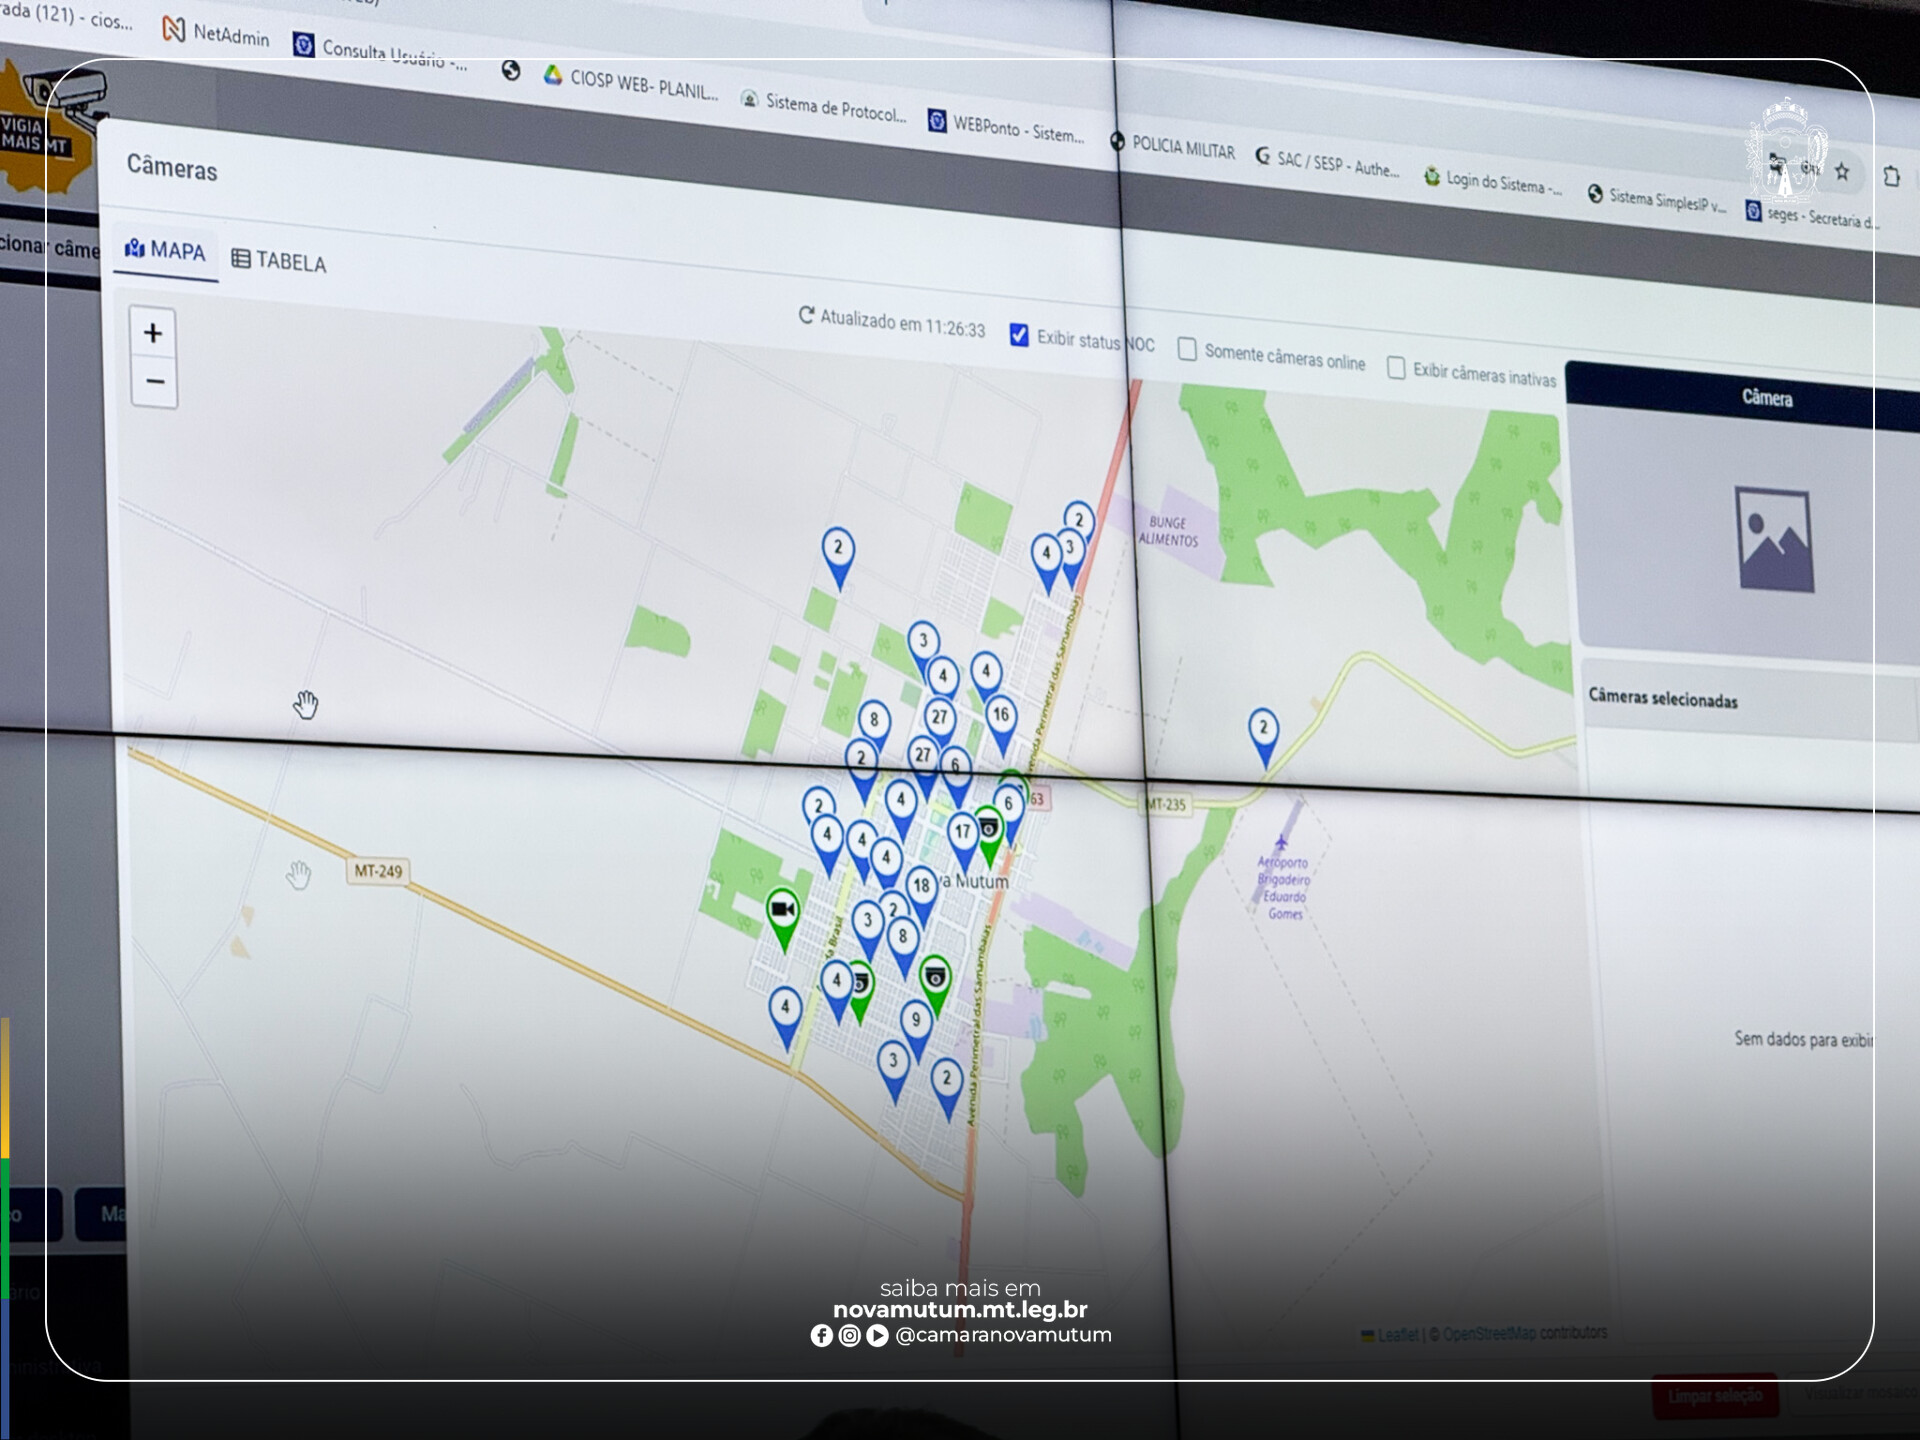
Task: Click the bookmark star icon in browser
Action: click(1842, 172)
